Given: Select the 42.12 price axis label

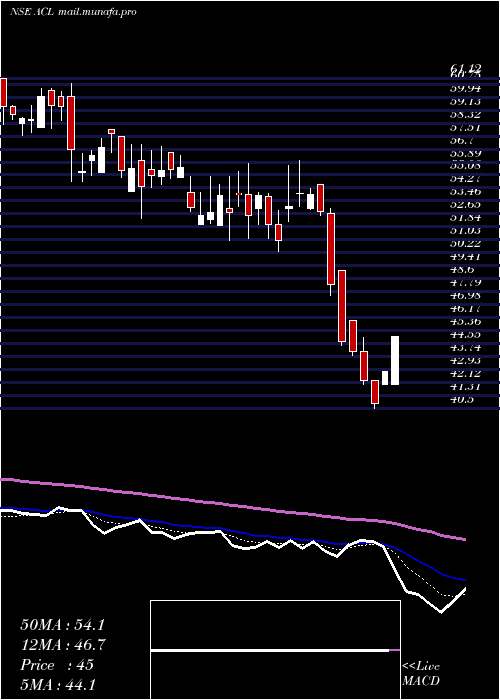Looking at the screenshot, I should click(x=466, y=373).
